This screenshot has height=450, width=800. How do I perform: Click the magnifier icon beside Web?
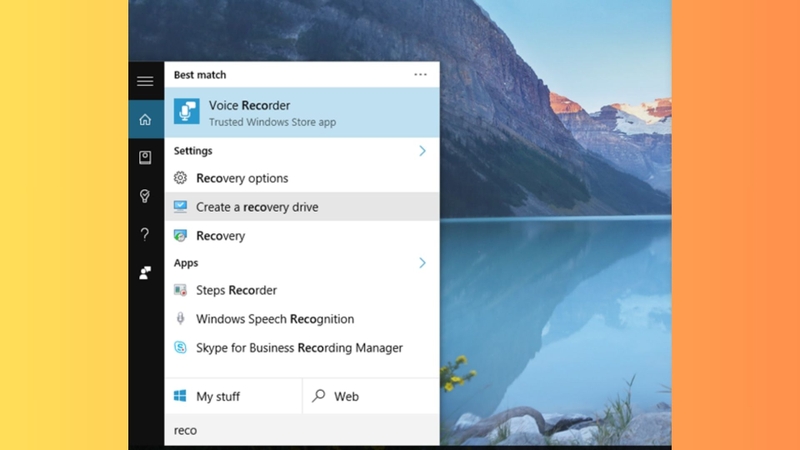[319, 395]
